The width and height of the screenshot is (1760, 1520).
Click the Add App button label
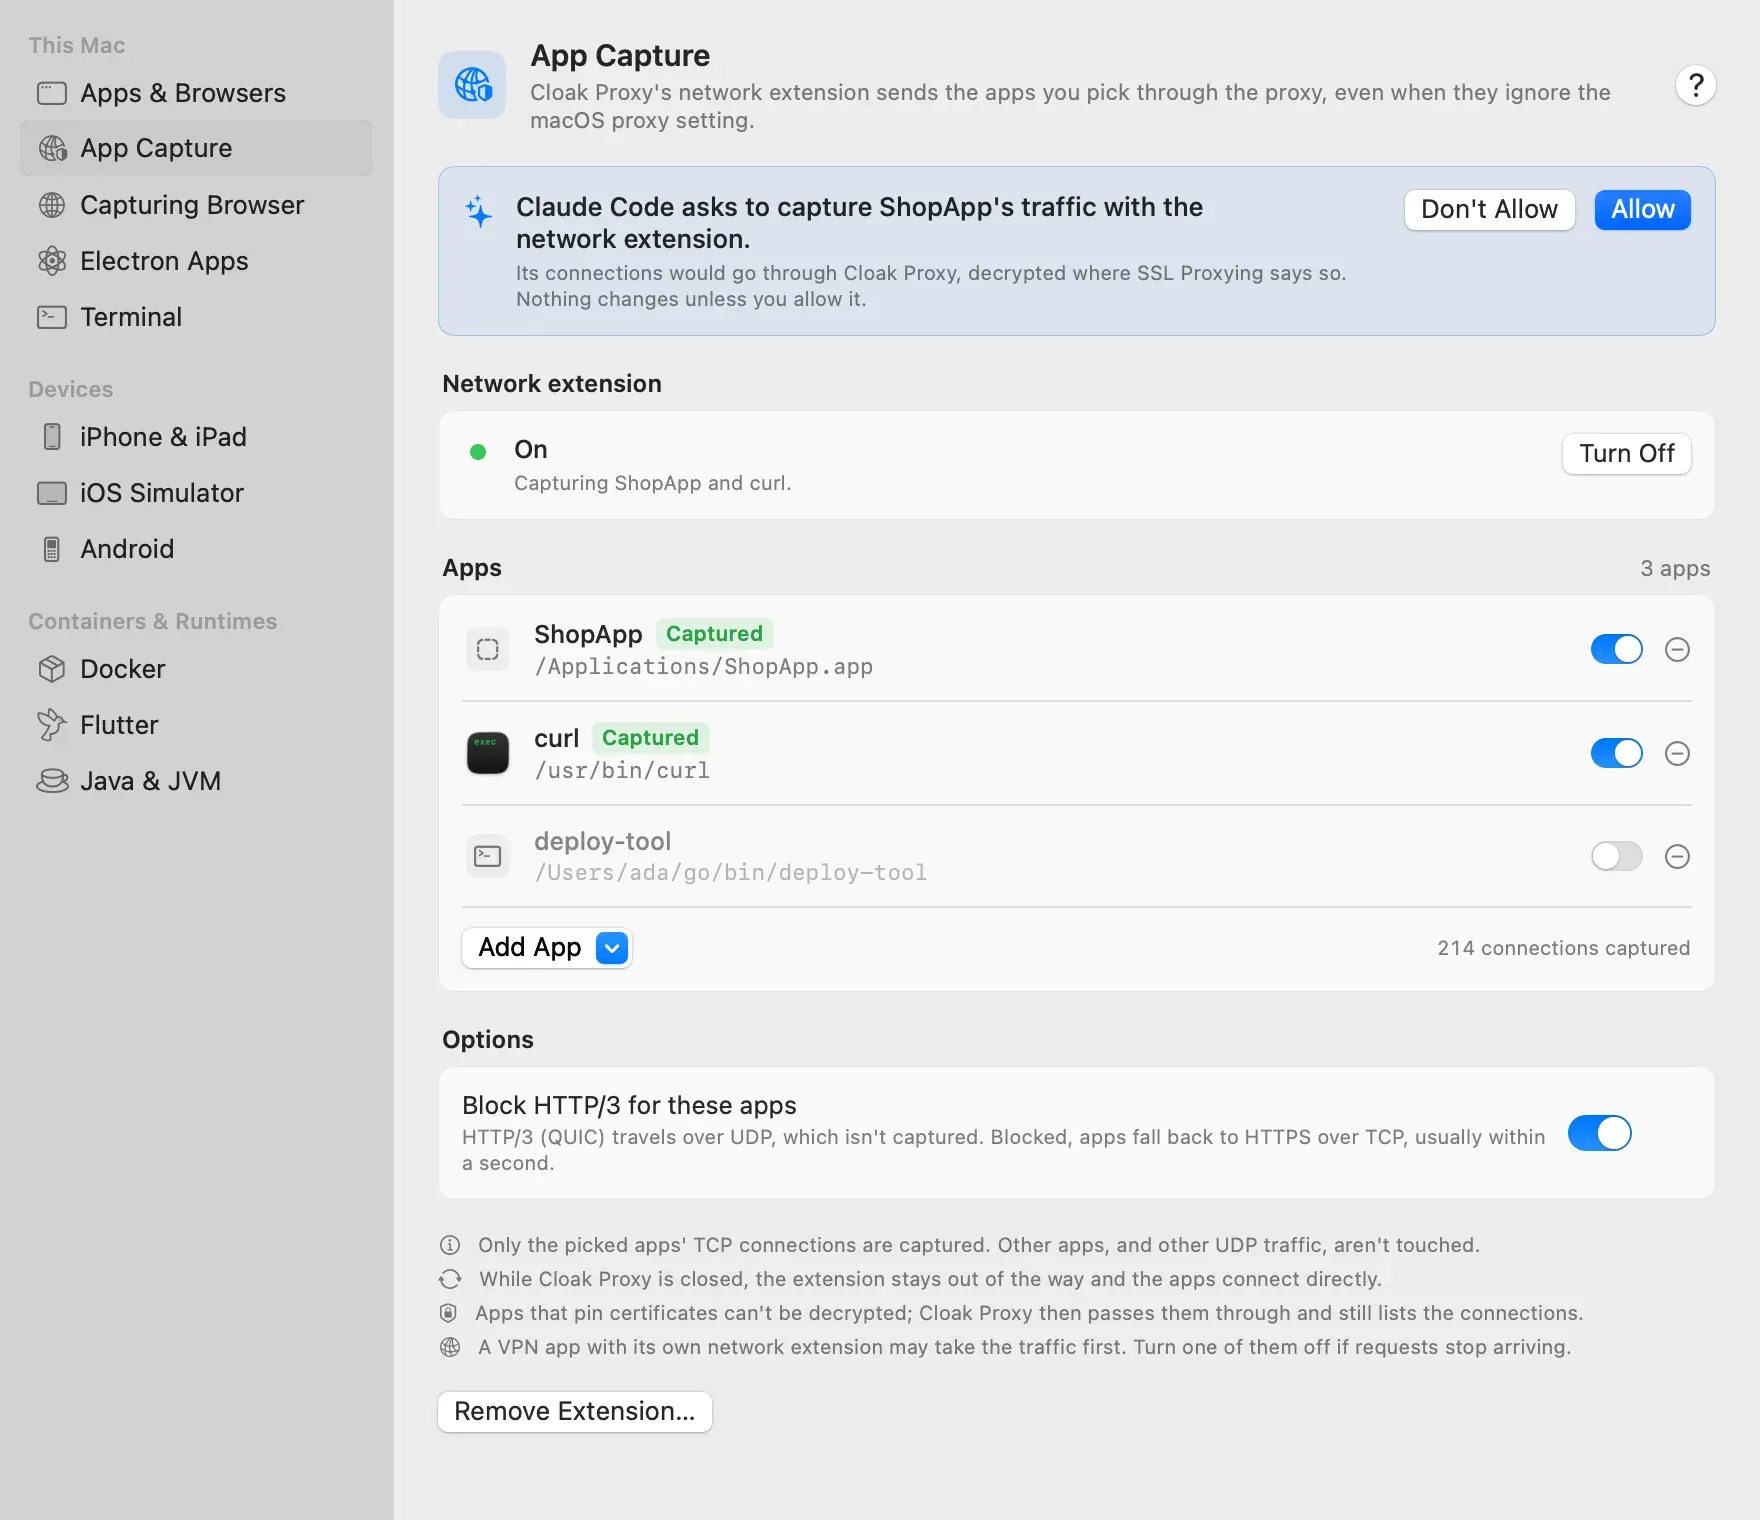point(529,948)
